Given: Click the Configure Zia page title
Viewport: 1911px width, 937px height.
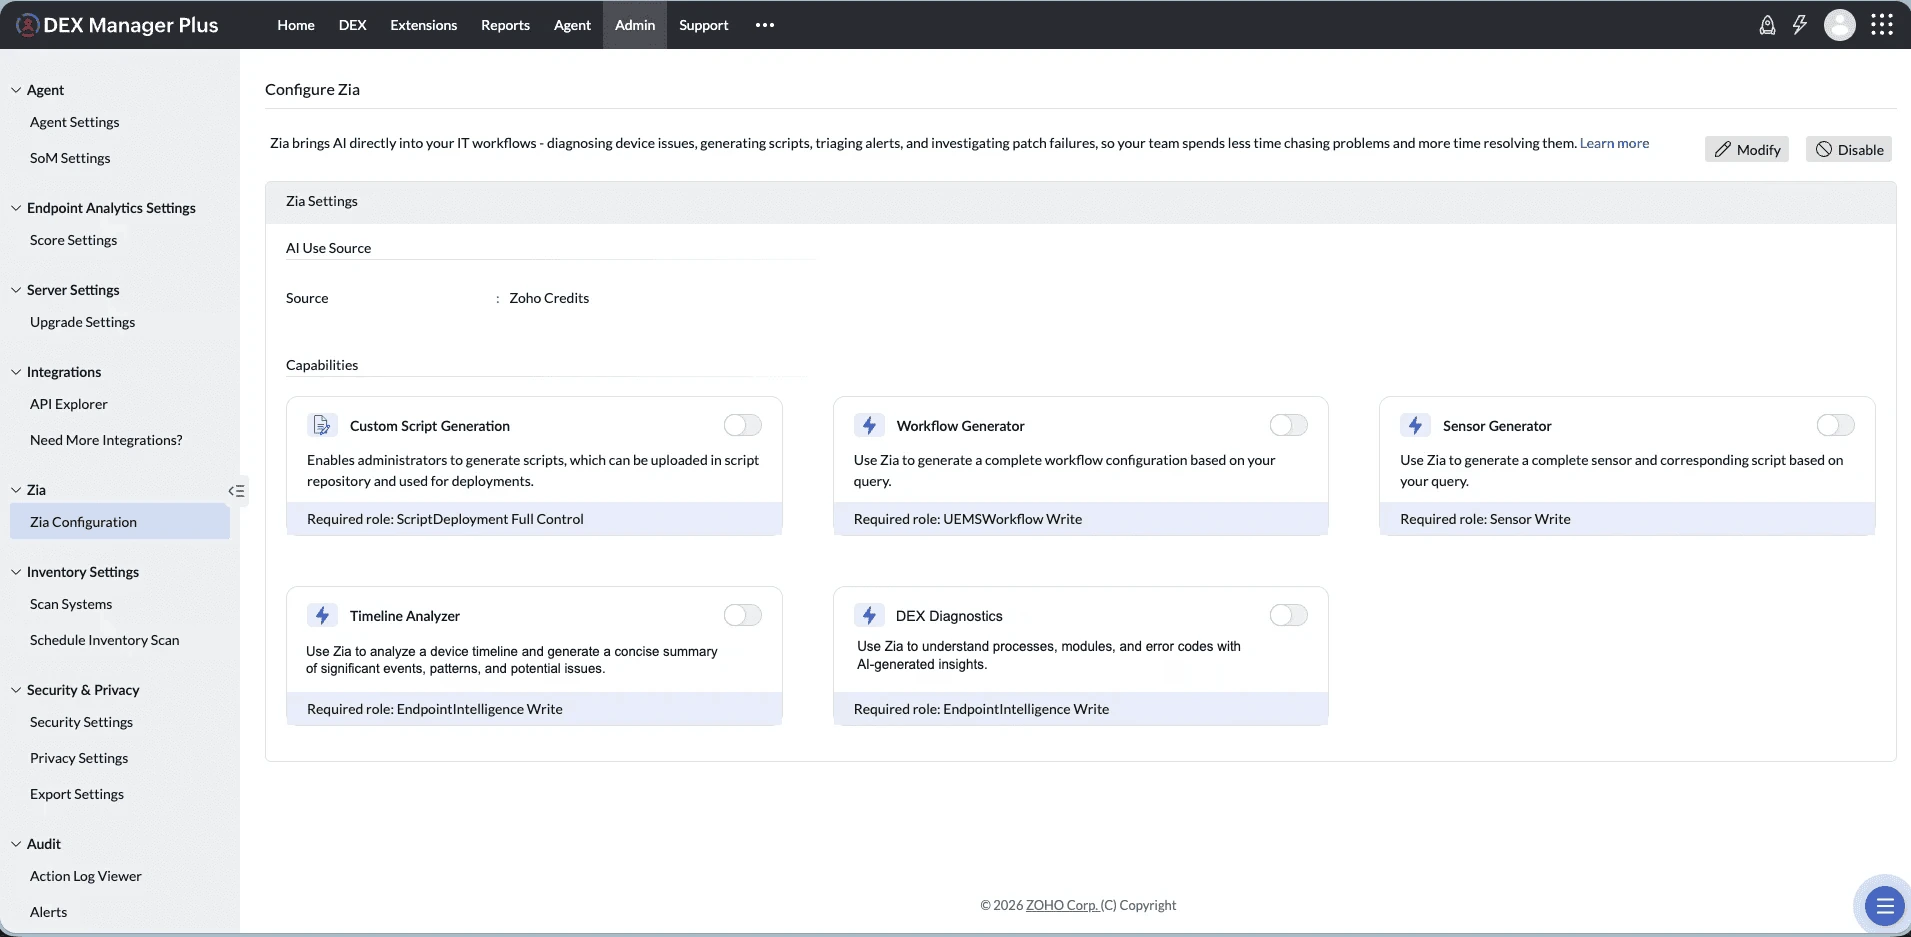Looking at the screenshot, I should [312, 89].
